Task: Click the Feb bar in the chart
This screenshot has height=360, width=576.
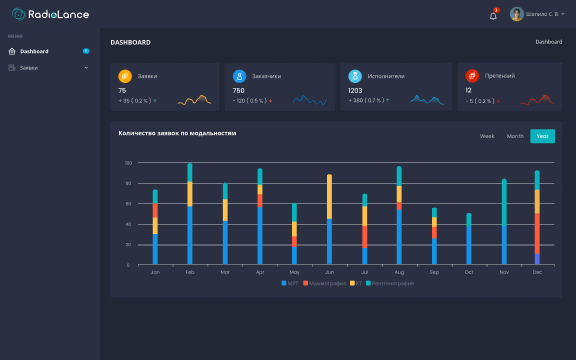Action: point(190,214)
